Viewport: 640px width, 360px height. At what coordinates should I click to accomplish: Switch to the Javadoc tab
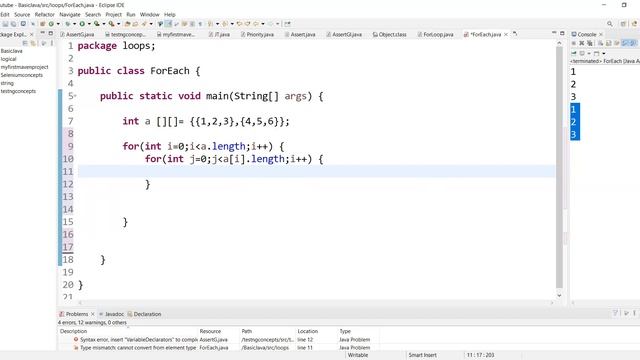pos(111,314)
